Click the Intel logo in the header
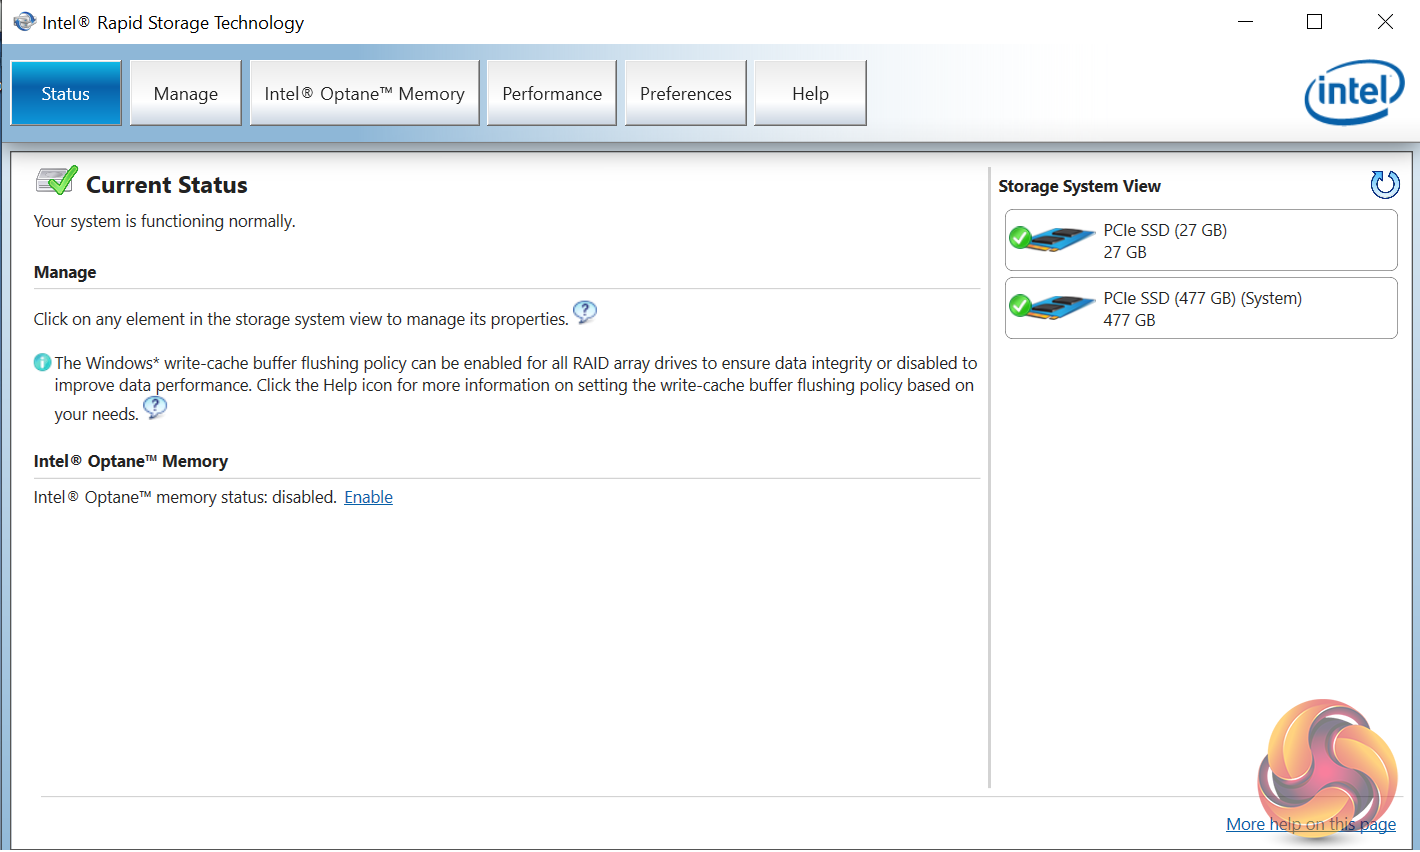This screenshot has width=1420, height=852. click(x=1355, y=92)
